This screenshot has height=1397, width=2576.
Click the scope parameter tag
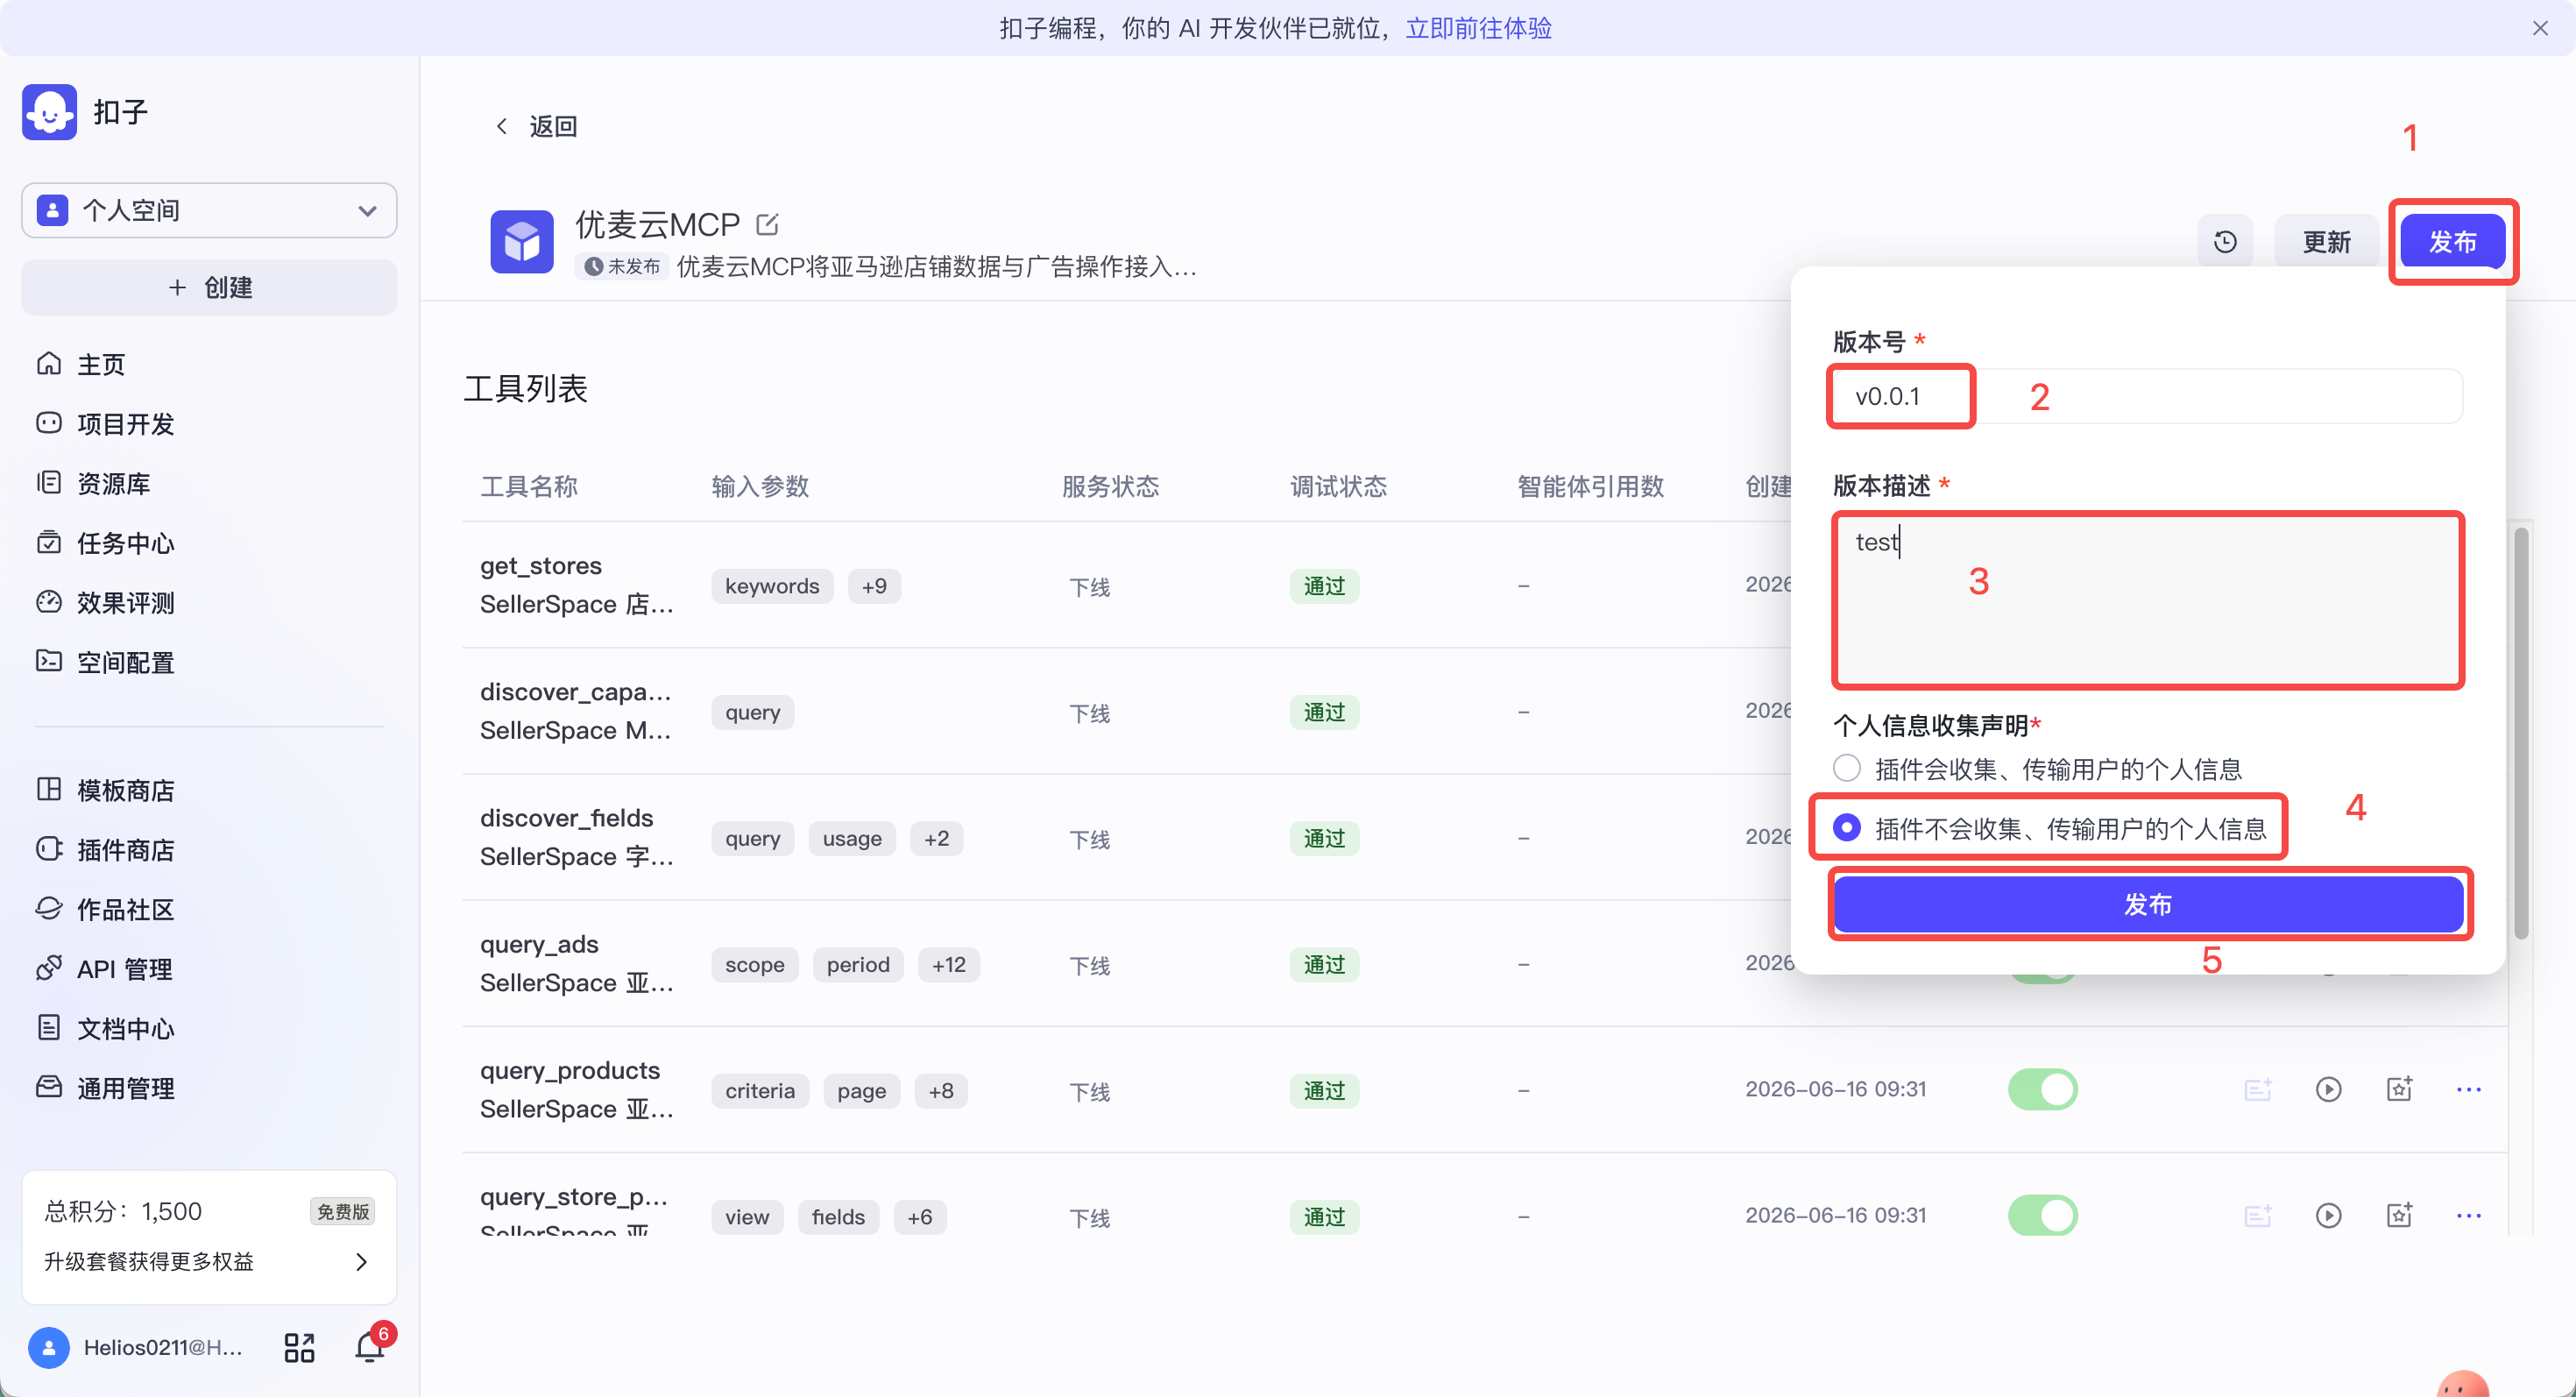[x=754, y=965]
